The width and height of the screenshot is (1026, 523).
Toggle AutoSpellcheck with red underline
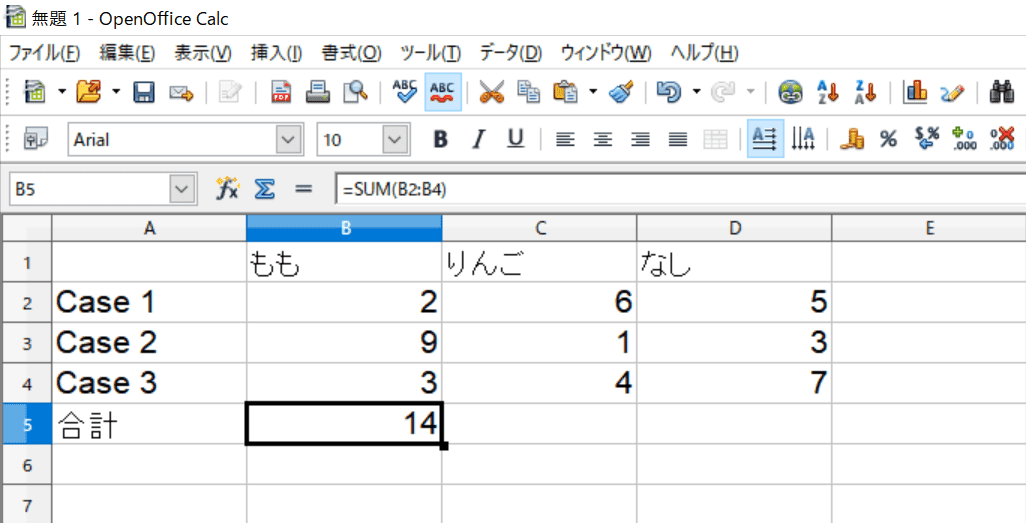[442, 92]
